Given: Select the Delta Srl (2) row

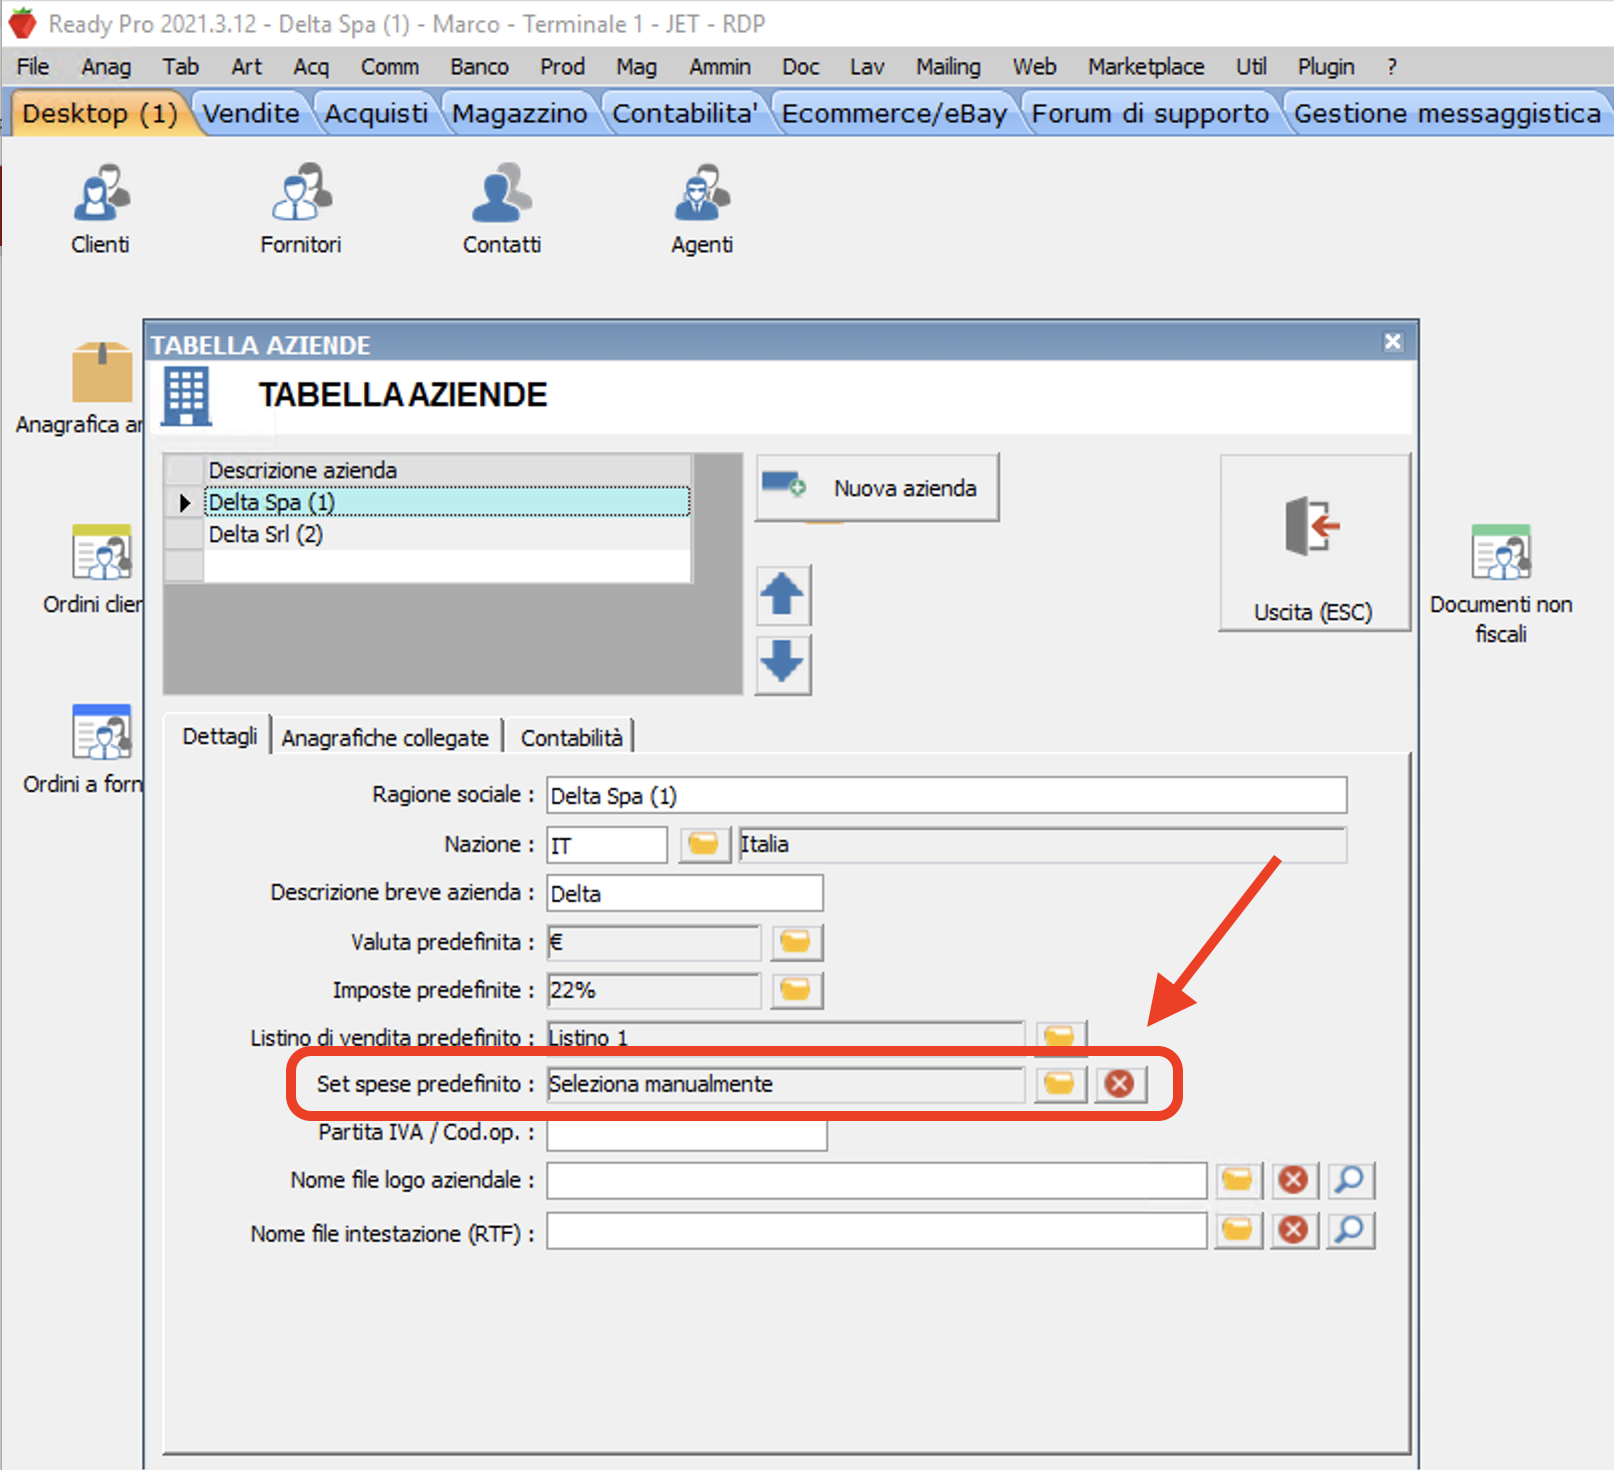Looking at the screenshot, I should tap(447, 534).
